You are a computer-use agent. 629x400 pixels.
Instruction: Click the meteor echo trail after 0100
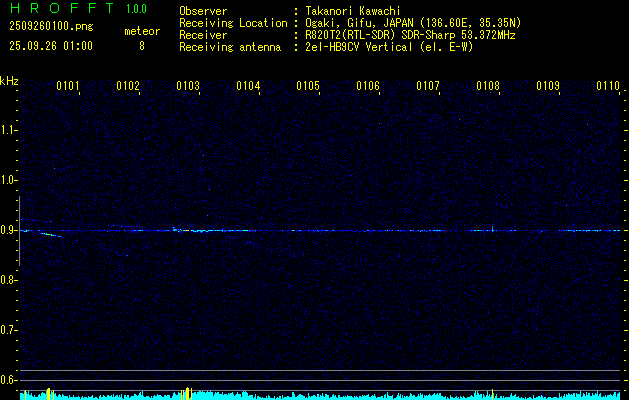click(51, 234)
